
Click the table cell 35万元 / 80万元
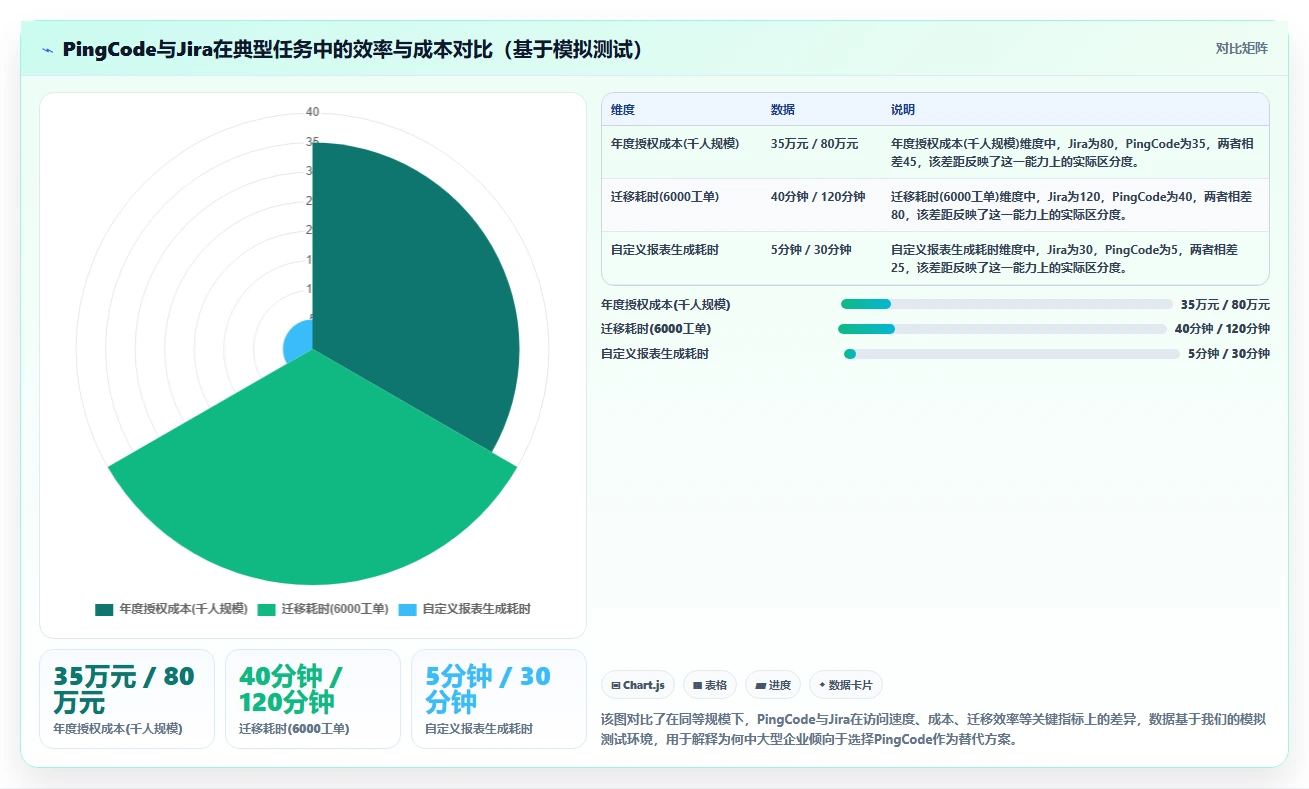(815, 144)
